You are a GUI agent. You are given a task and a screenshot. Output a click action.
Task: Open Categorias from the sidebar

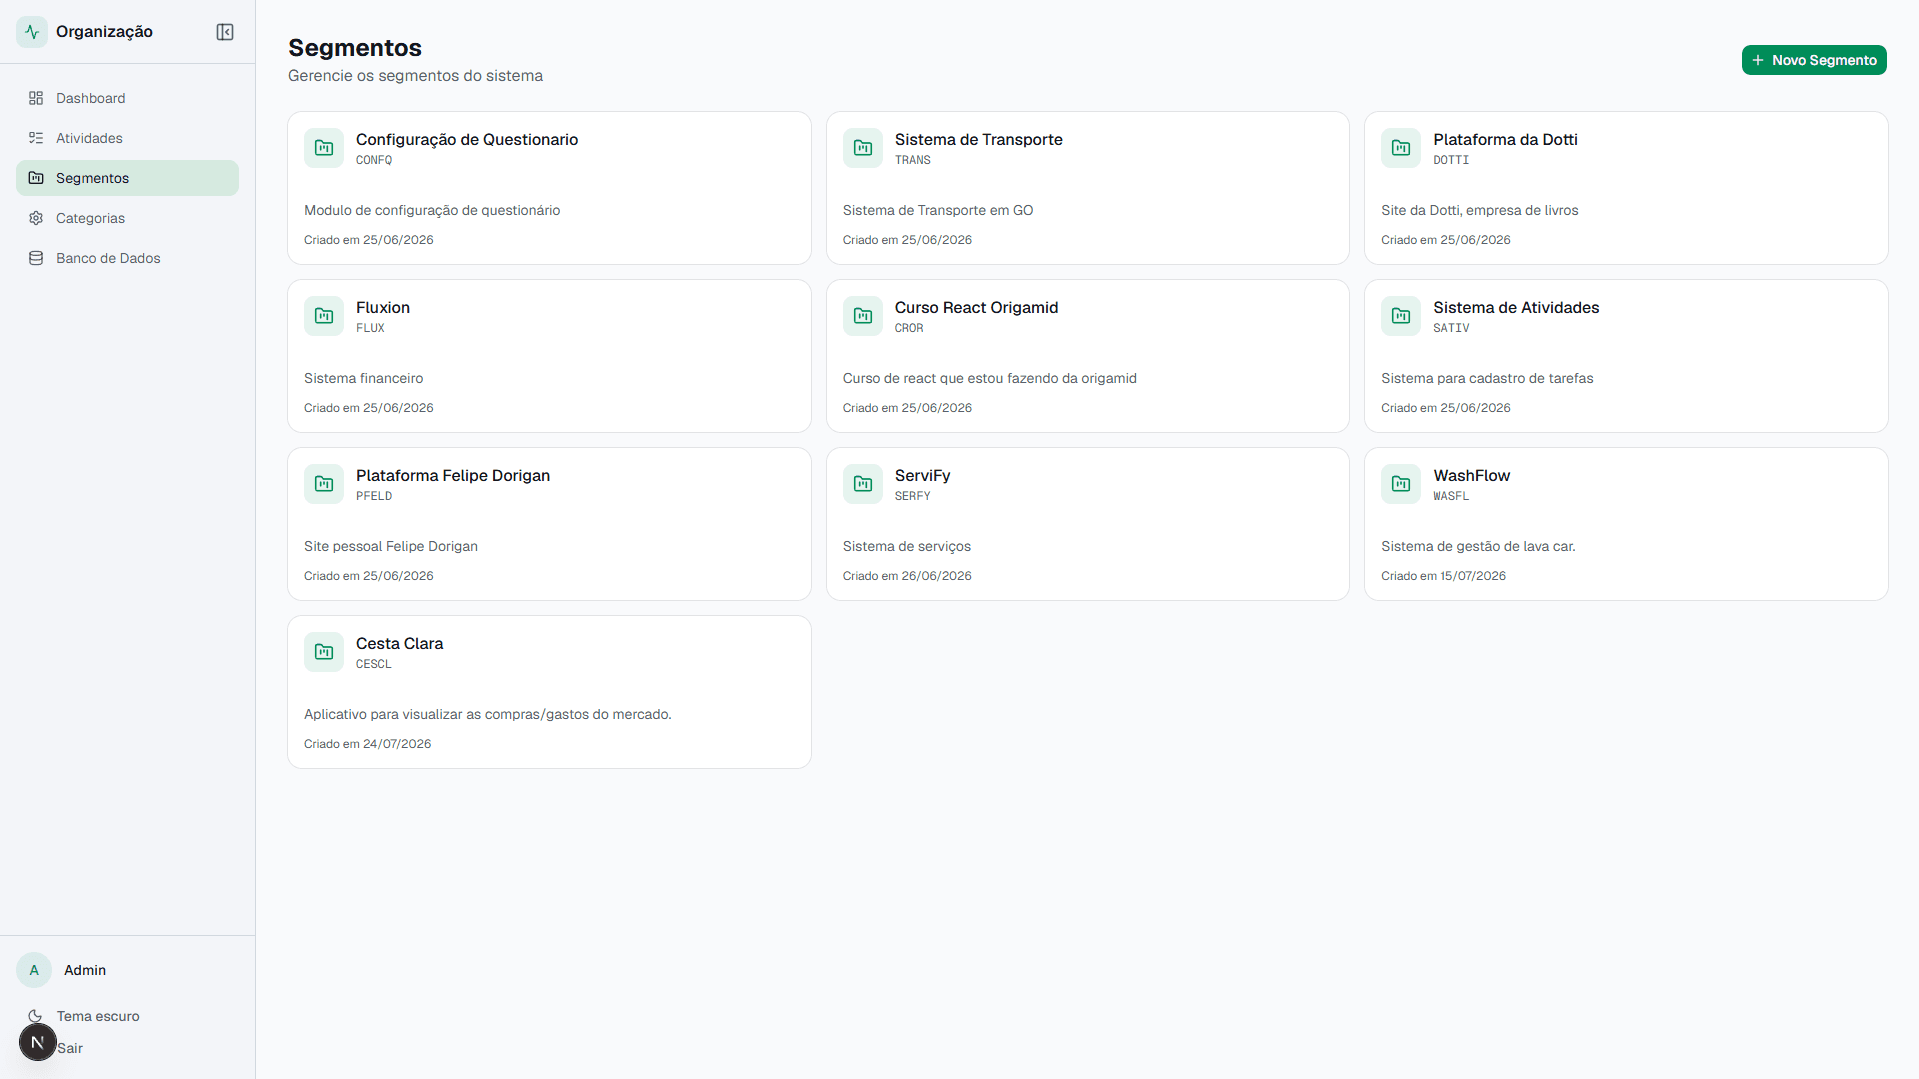click(x=127, y=218)
